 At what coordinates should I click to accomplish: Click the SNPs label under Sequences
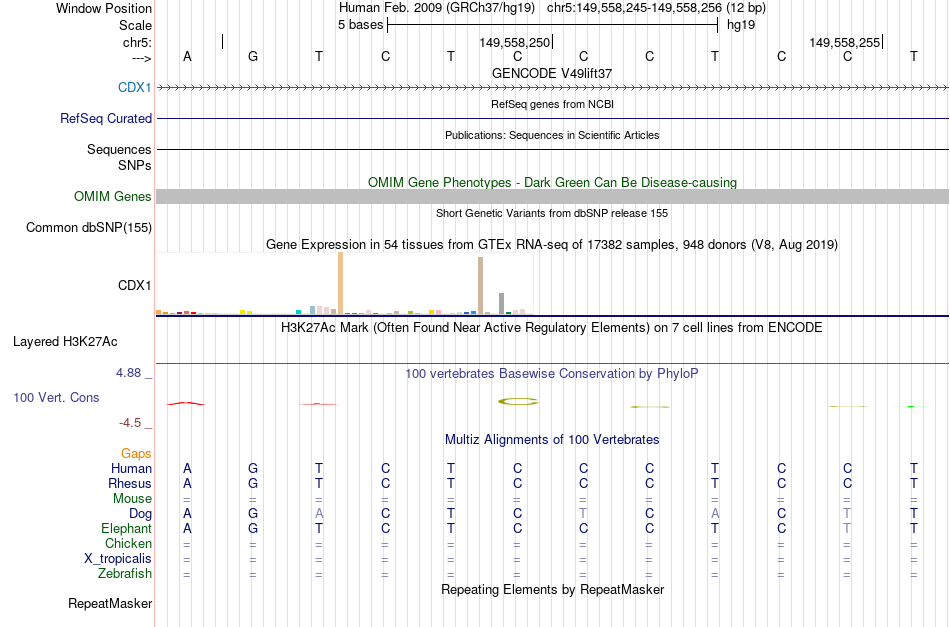coord(135,165)
